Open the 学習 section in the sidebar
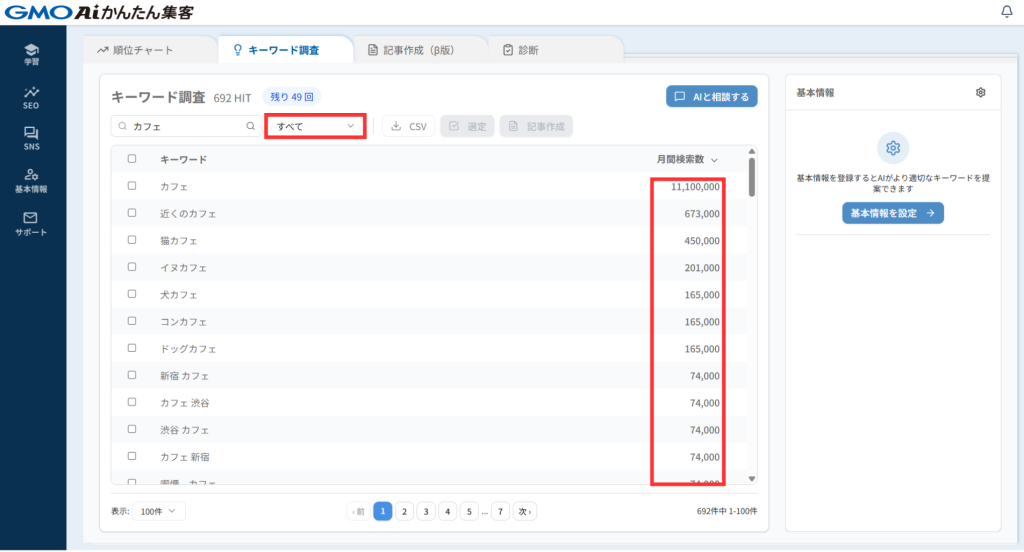This screenshot has width=1024, height=552. coord(32,54)
